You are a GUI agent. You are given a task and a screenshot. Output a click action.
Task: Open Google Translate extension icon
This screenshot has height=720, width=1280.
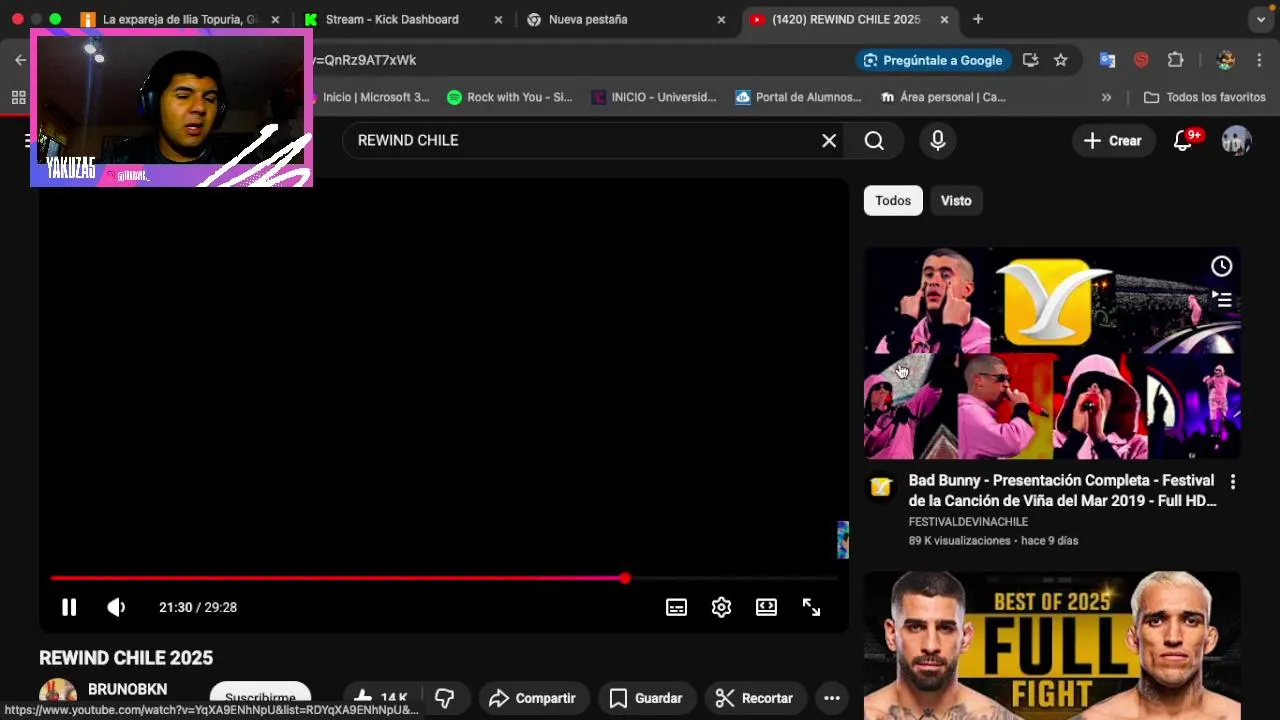[1107, 60]
